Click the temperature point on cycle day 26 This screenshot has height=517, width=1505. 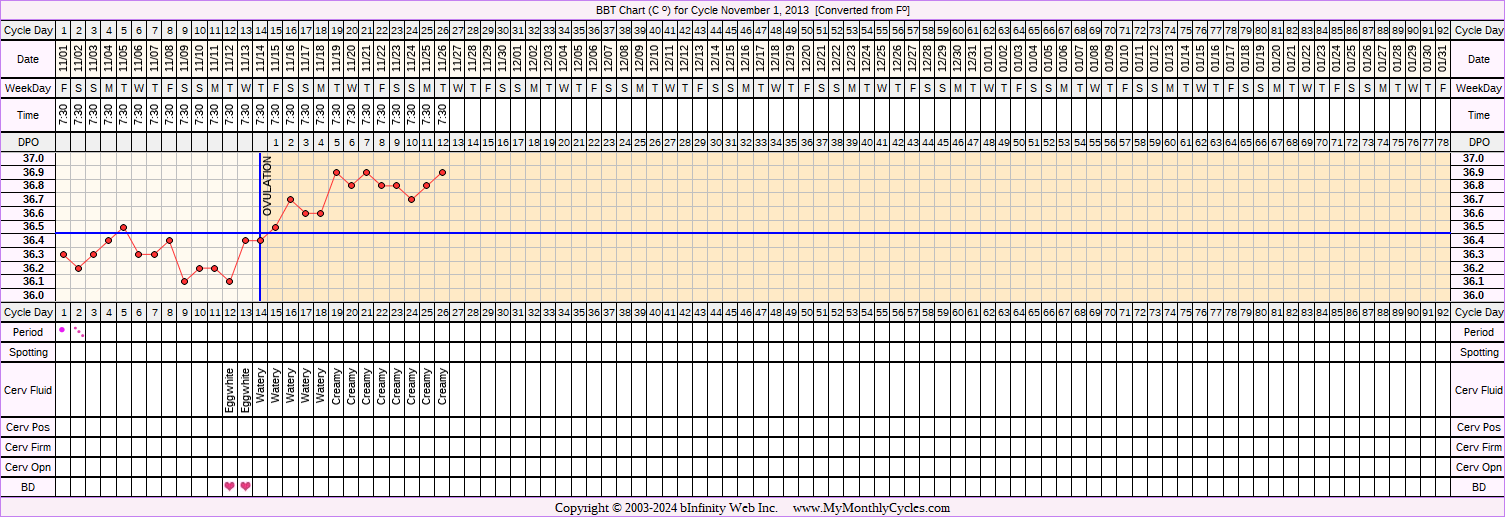click(x=442, y=172)
